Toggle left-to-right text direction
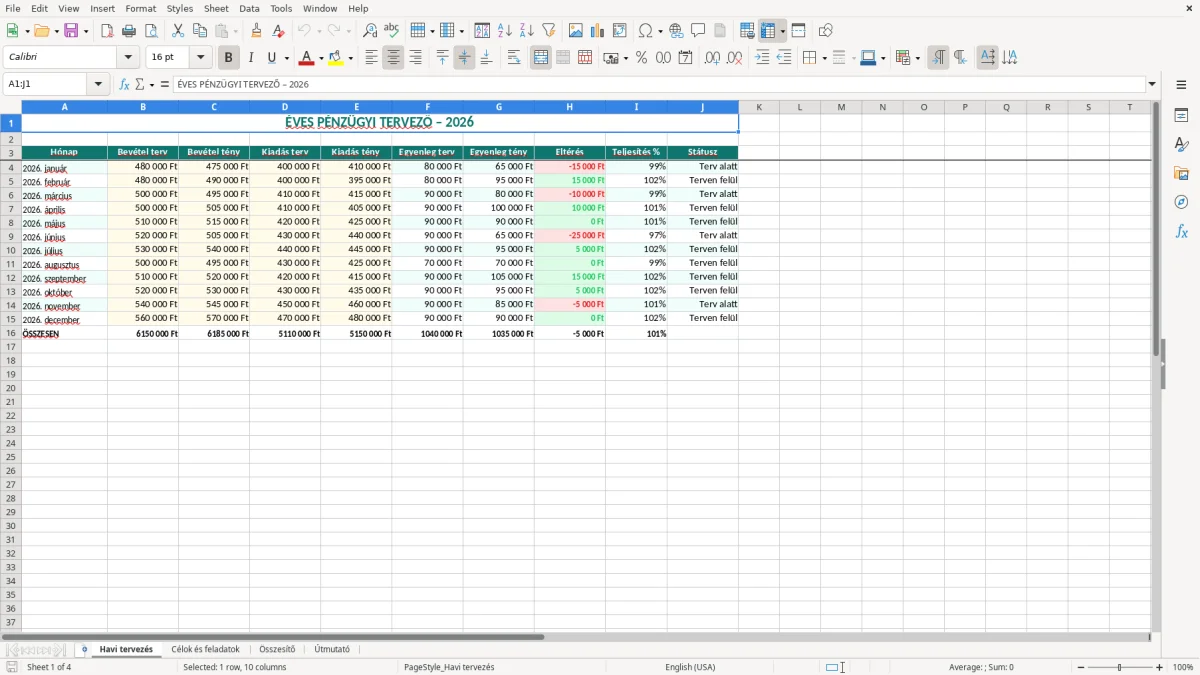The width and height of the screenshot is (1200, 675). [x=938, y=58]
